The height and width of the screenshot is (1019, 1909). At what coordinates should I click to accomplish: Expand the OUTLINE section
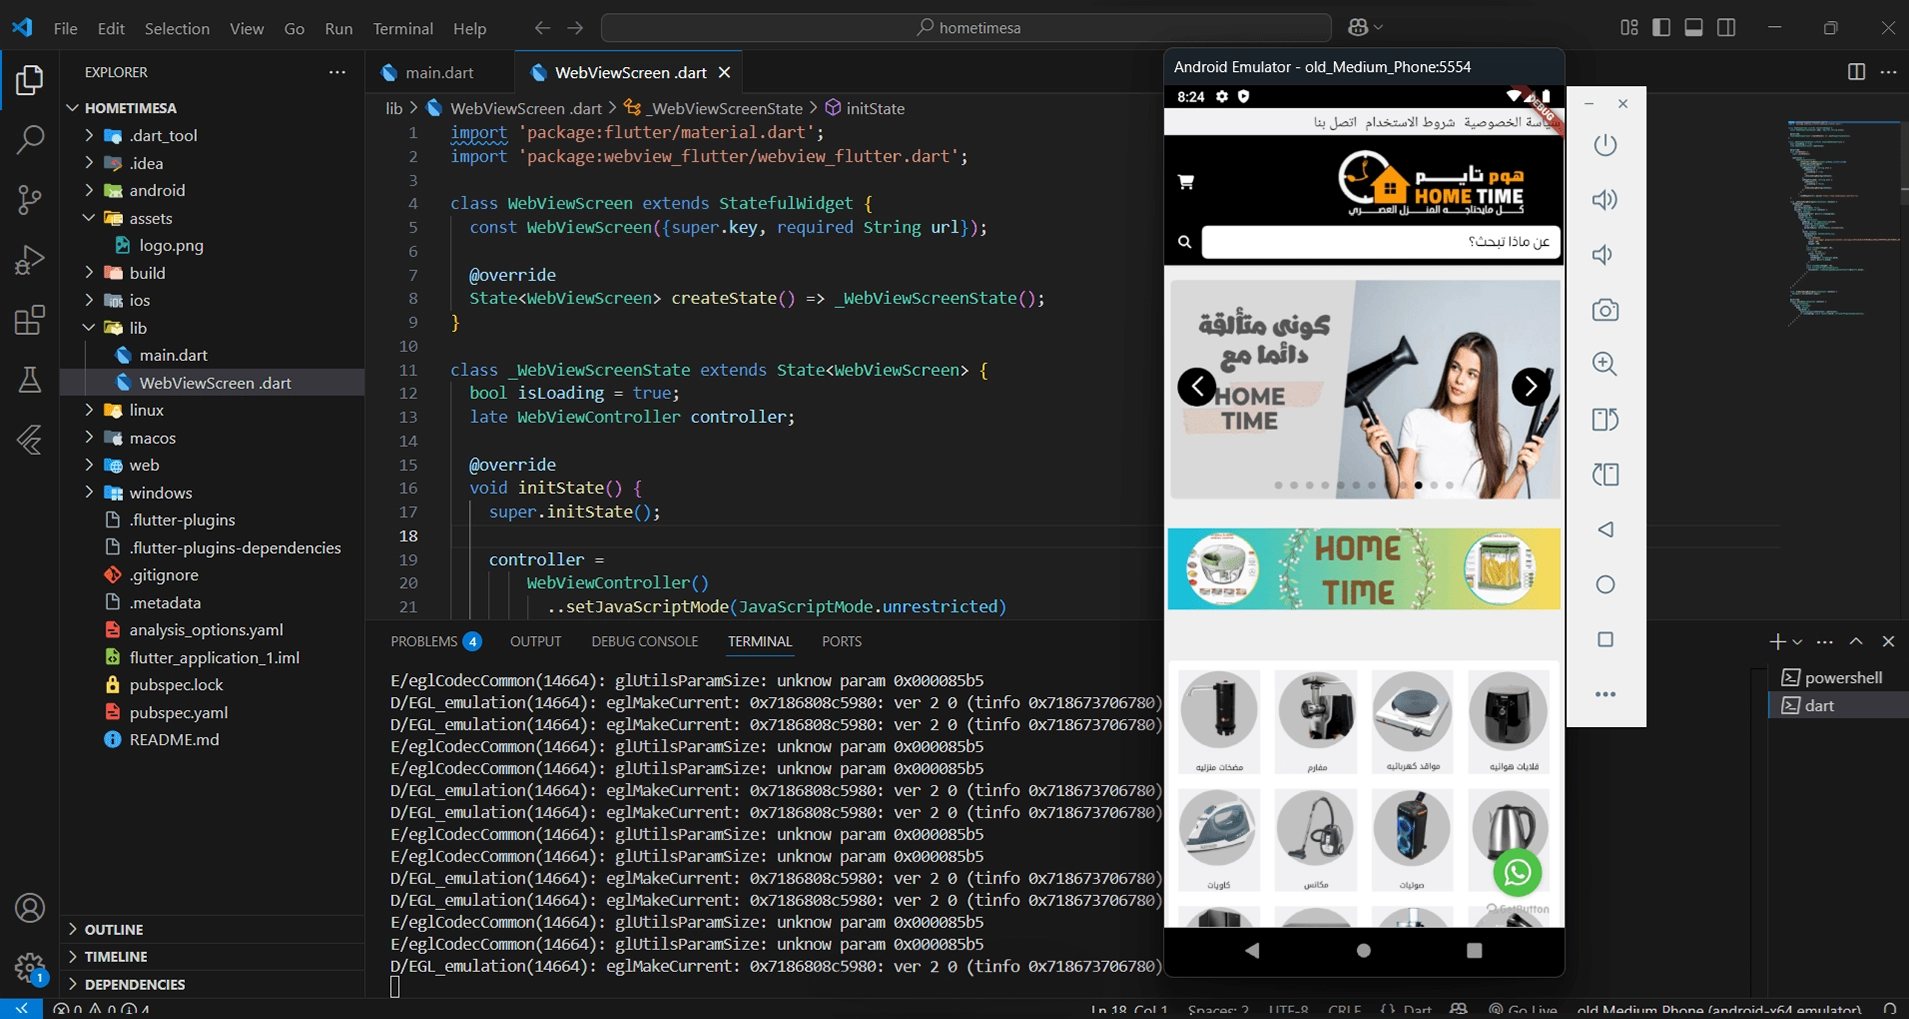(113, 929)
